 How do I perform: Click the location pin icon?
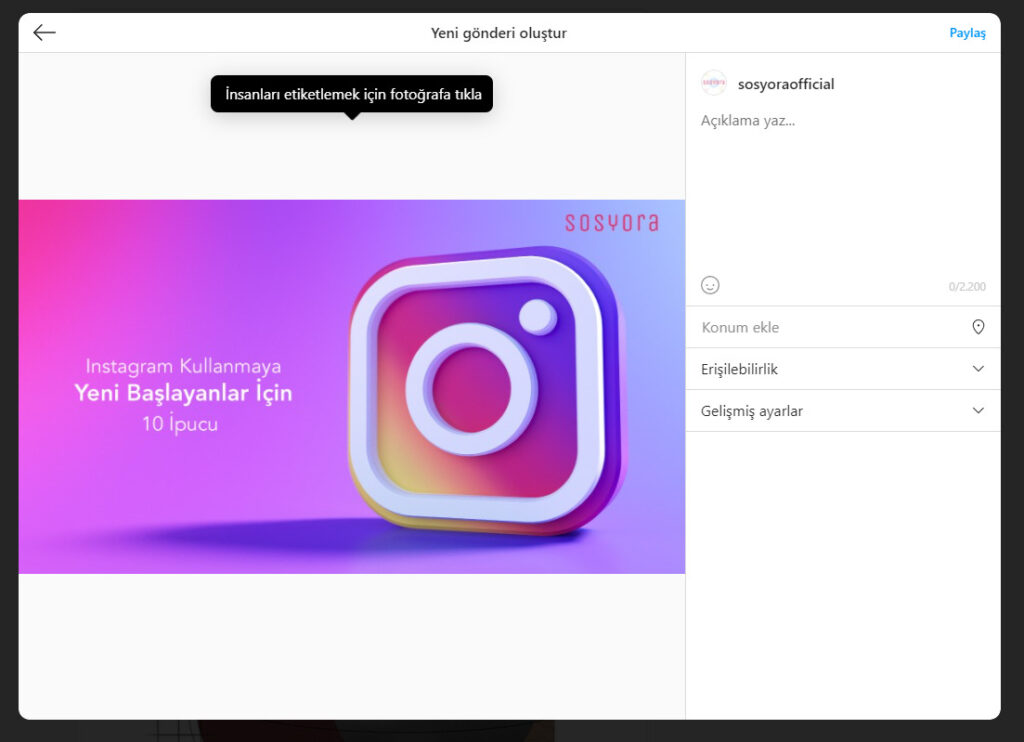click(978, 327)
